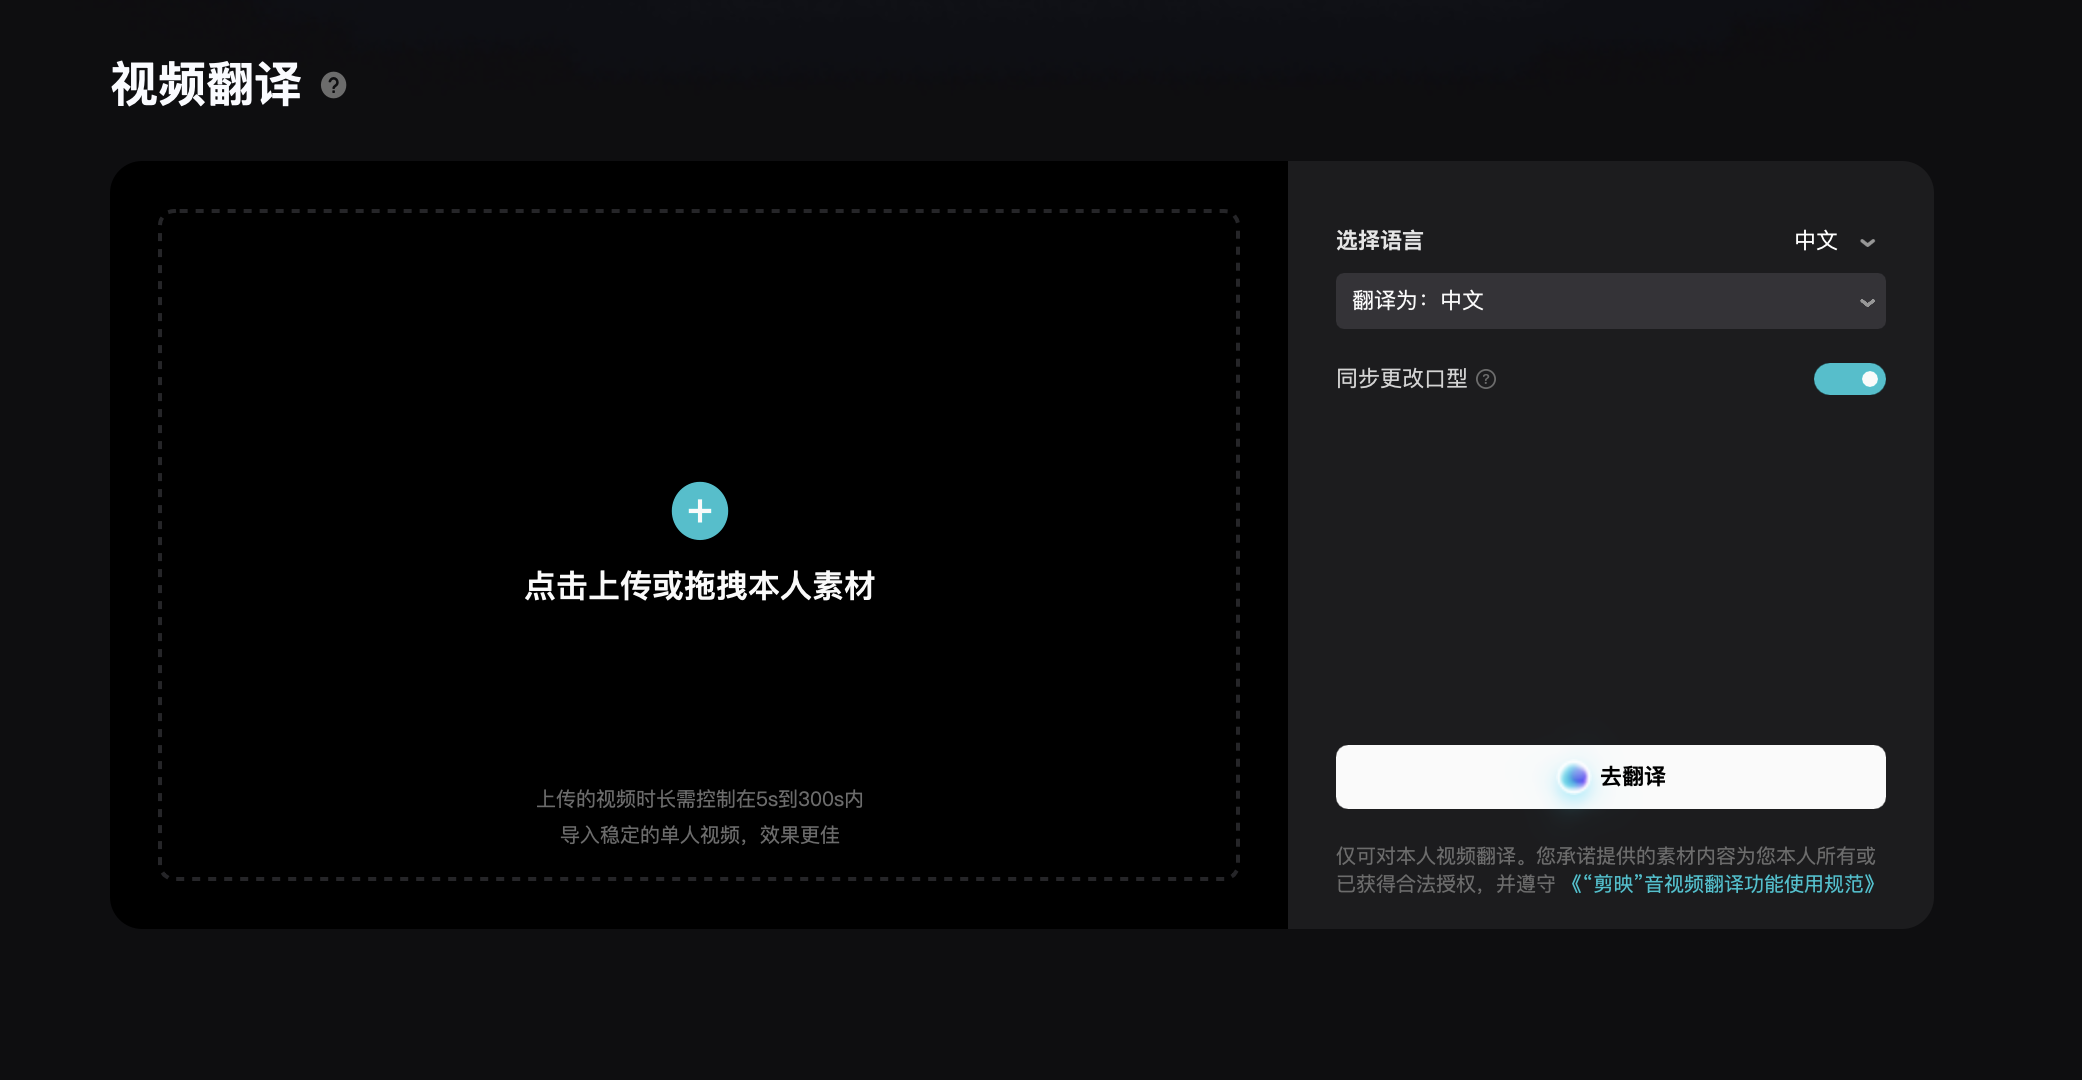Click 点击上传或拖拽本人素材 upload text
Image resolution: width=2082 pixels, height=1080 pixels.
[700, 586]
